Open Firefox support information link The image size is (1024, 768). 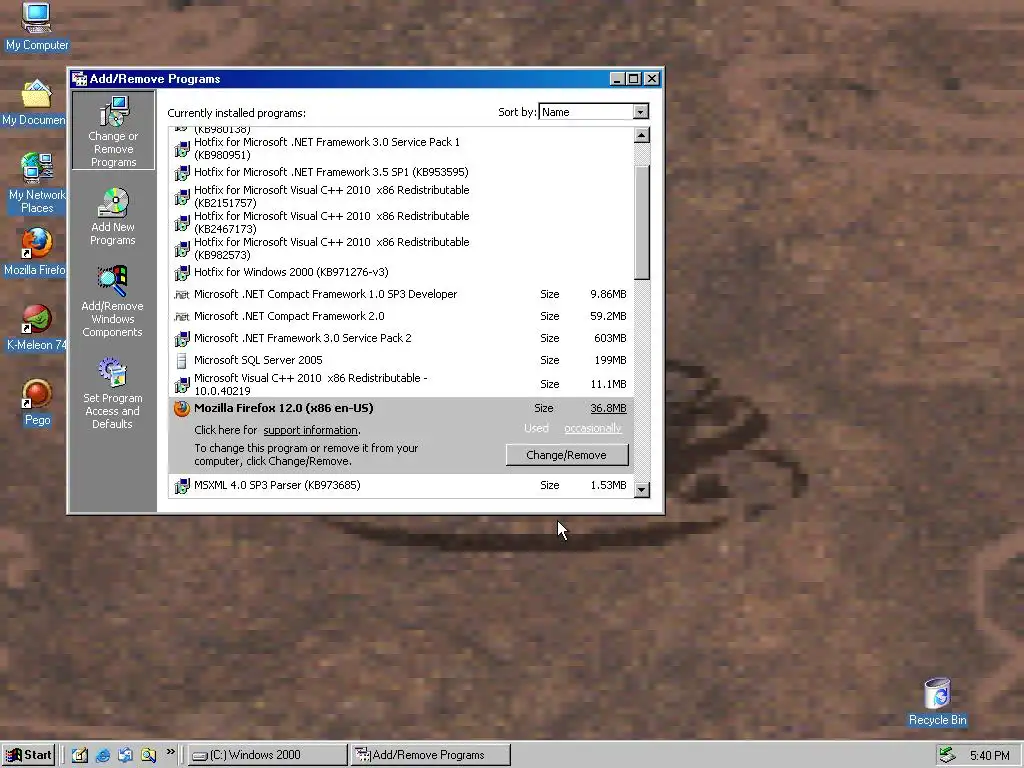(311, 430)
